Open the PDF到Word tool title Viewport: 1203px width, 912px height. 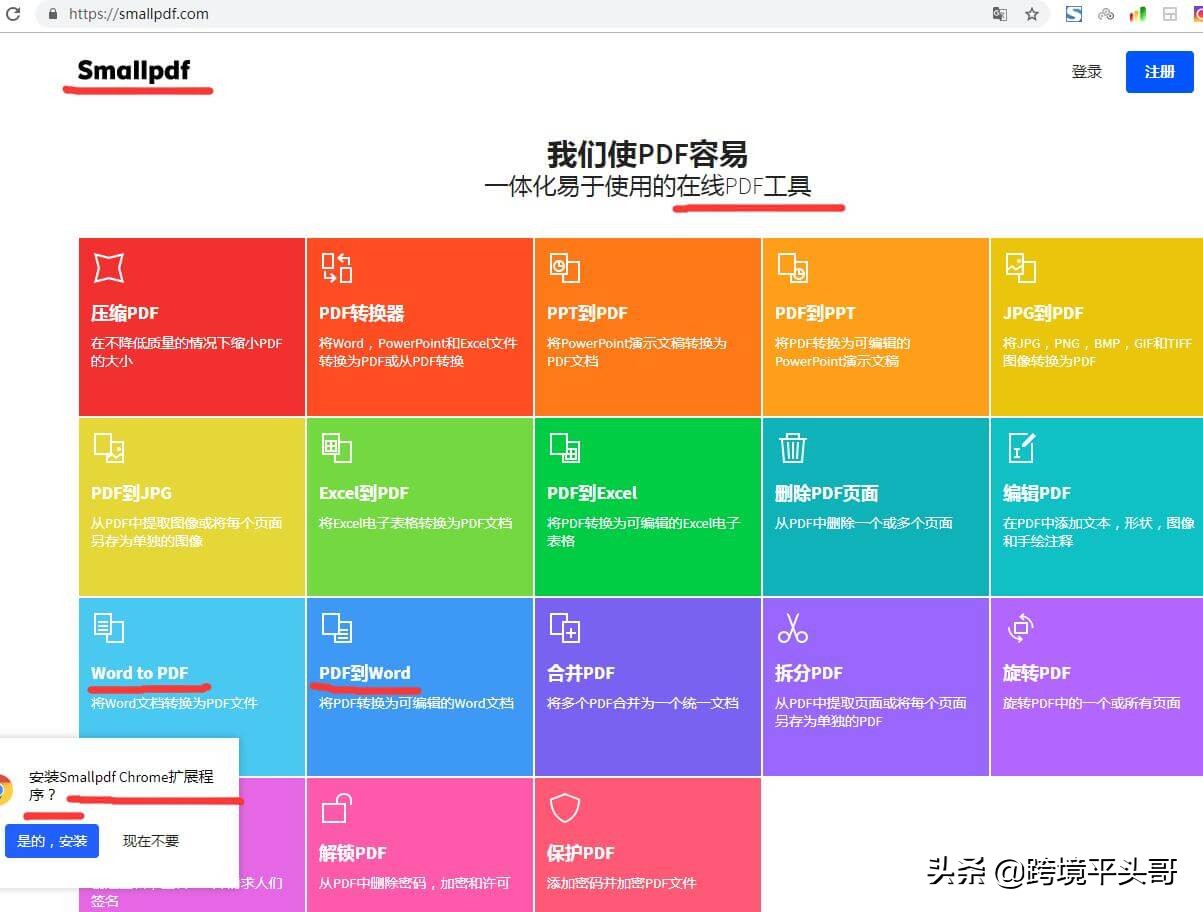click(364, 673)
